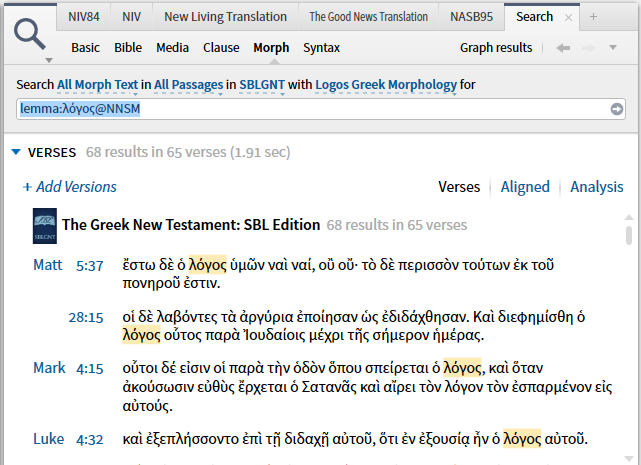Viewport: 641px width, 465px height.
Task: Click highlighted λόγος in Matt 28:15
Action: coord(141,335)
